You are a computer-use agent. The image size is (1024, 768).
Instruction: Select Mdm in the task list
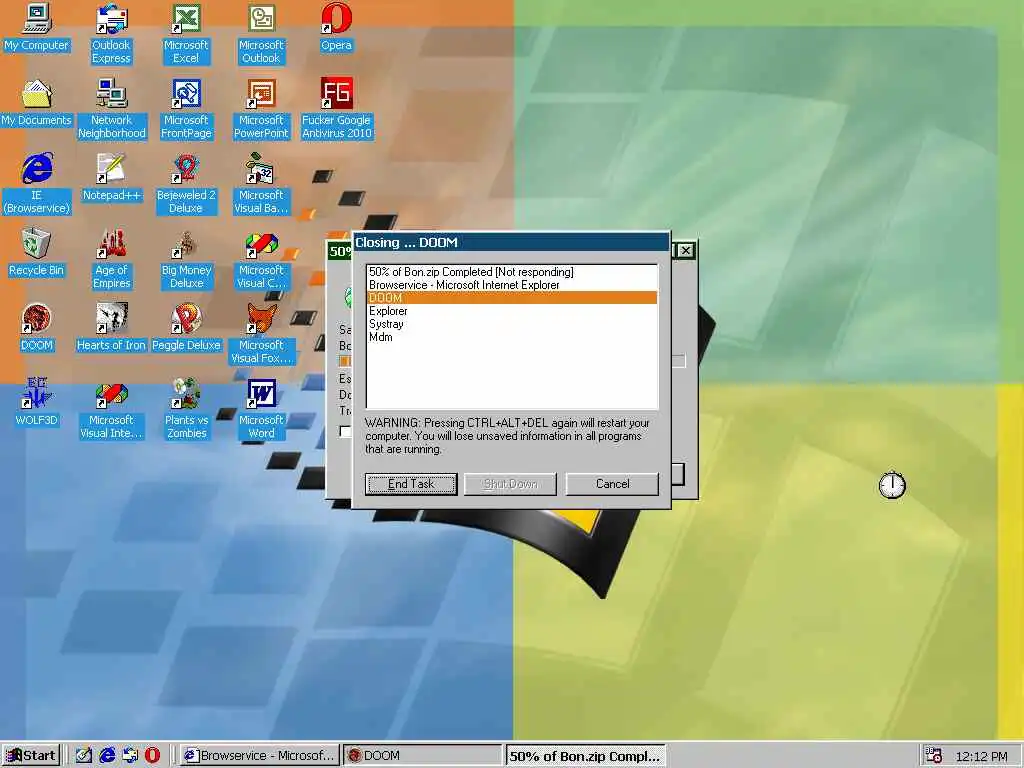coord(512,337)
